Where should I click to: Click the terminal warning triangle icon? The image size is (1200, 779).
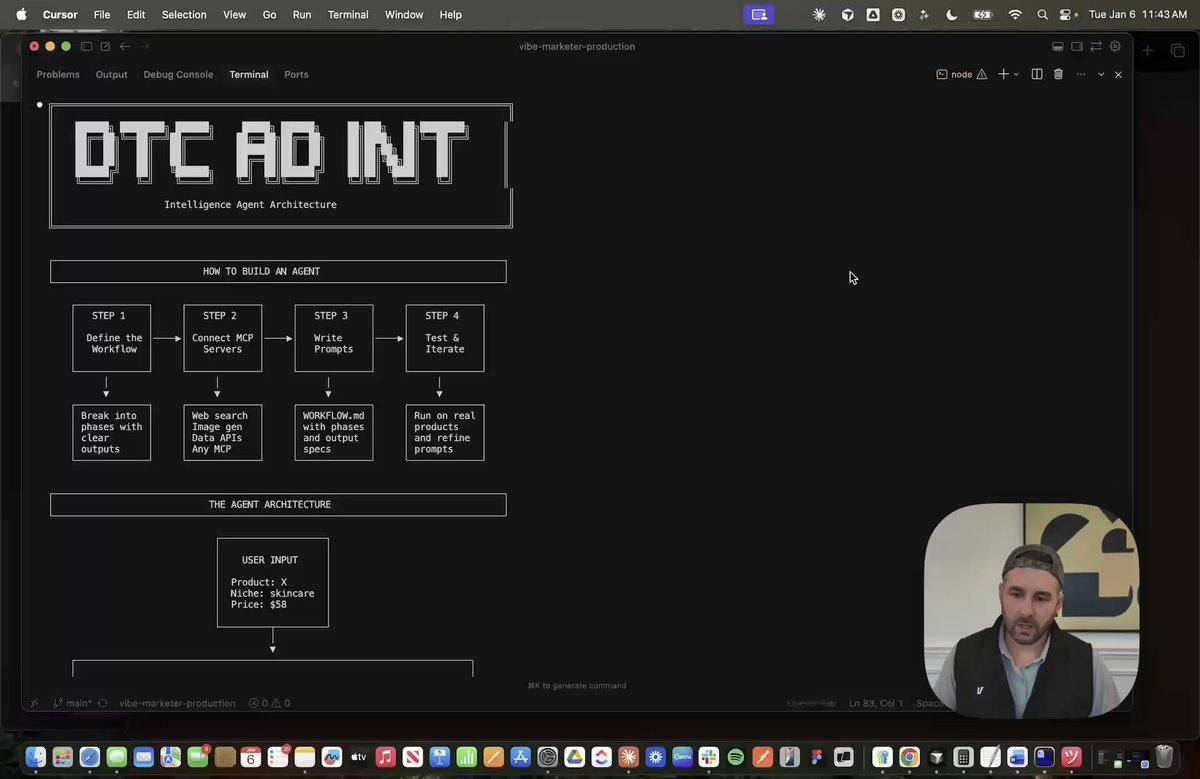pyautogui.click(x=982, y=75)
